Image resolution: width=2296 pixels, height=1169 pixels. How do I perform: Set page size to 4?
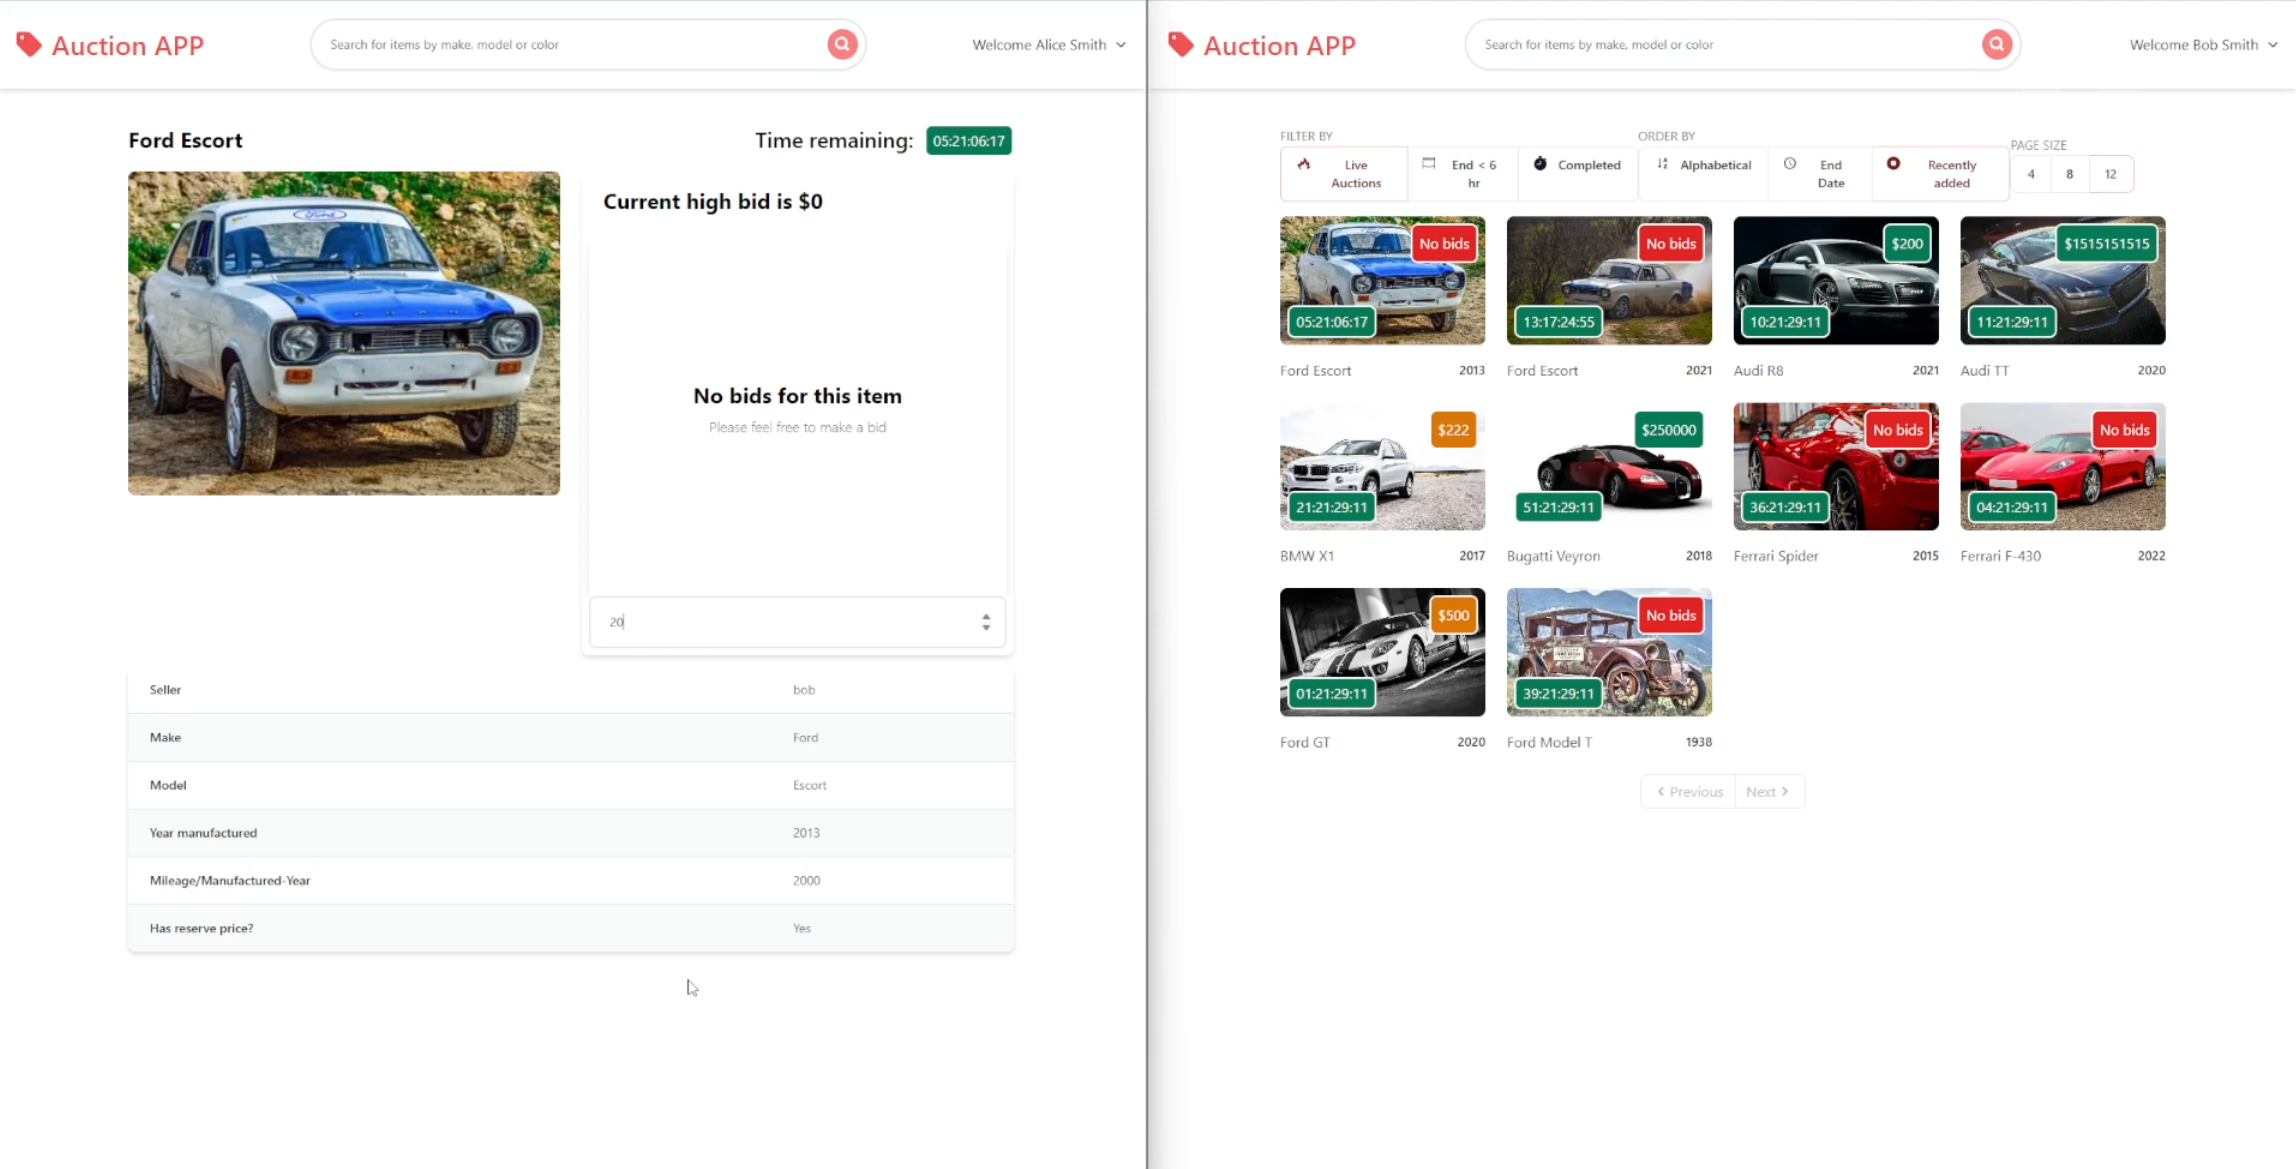[x=2031, y=174]
